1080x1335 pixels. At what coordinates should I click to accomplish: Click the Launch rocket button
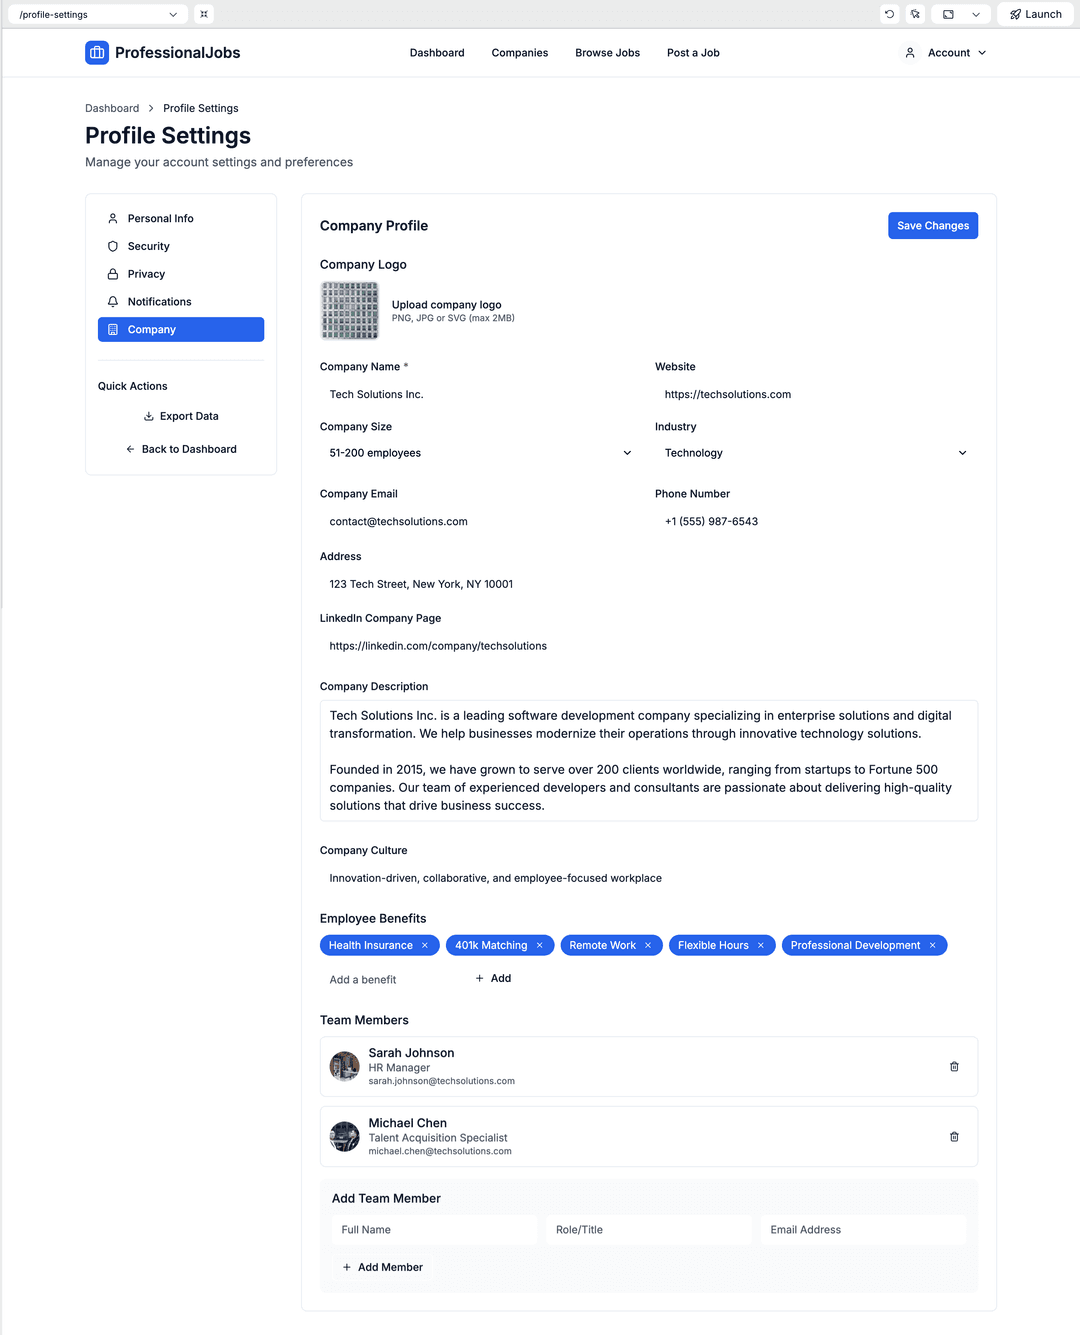click(x=1035, y=14)
